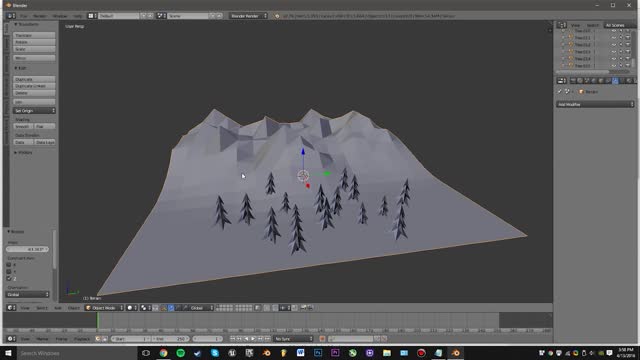The height and width of the screenshot is (360, 640).
Task: Click the Delete button in Edit panel
Action: (x=34, y=93)
